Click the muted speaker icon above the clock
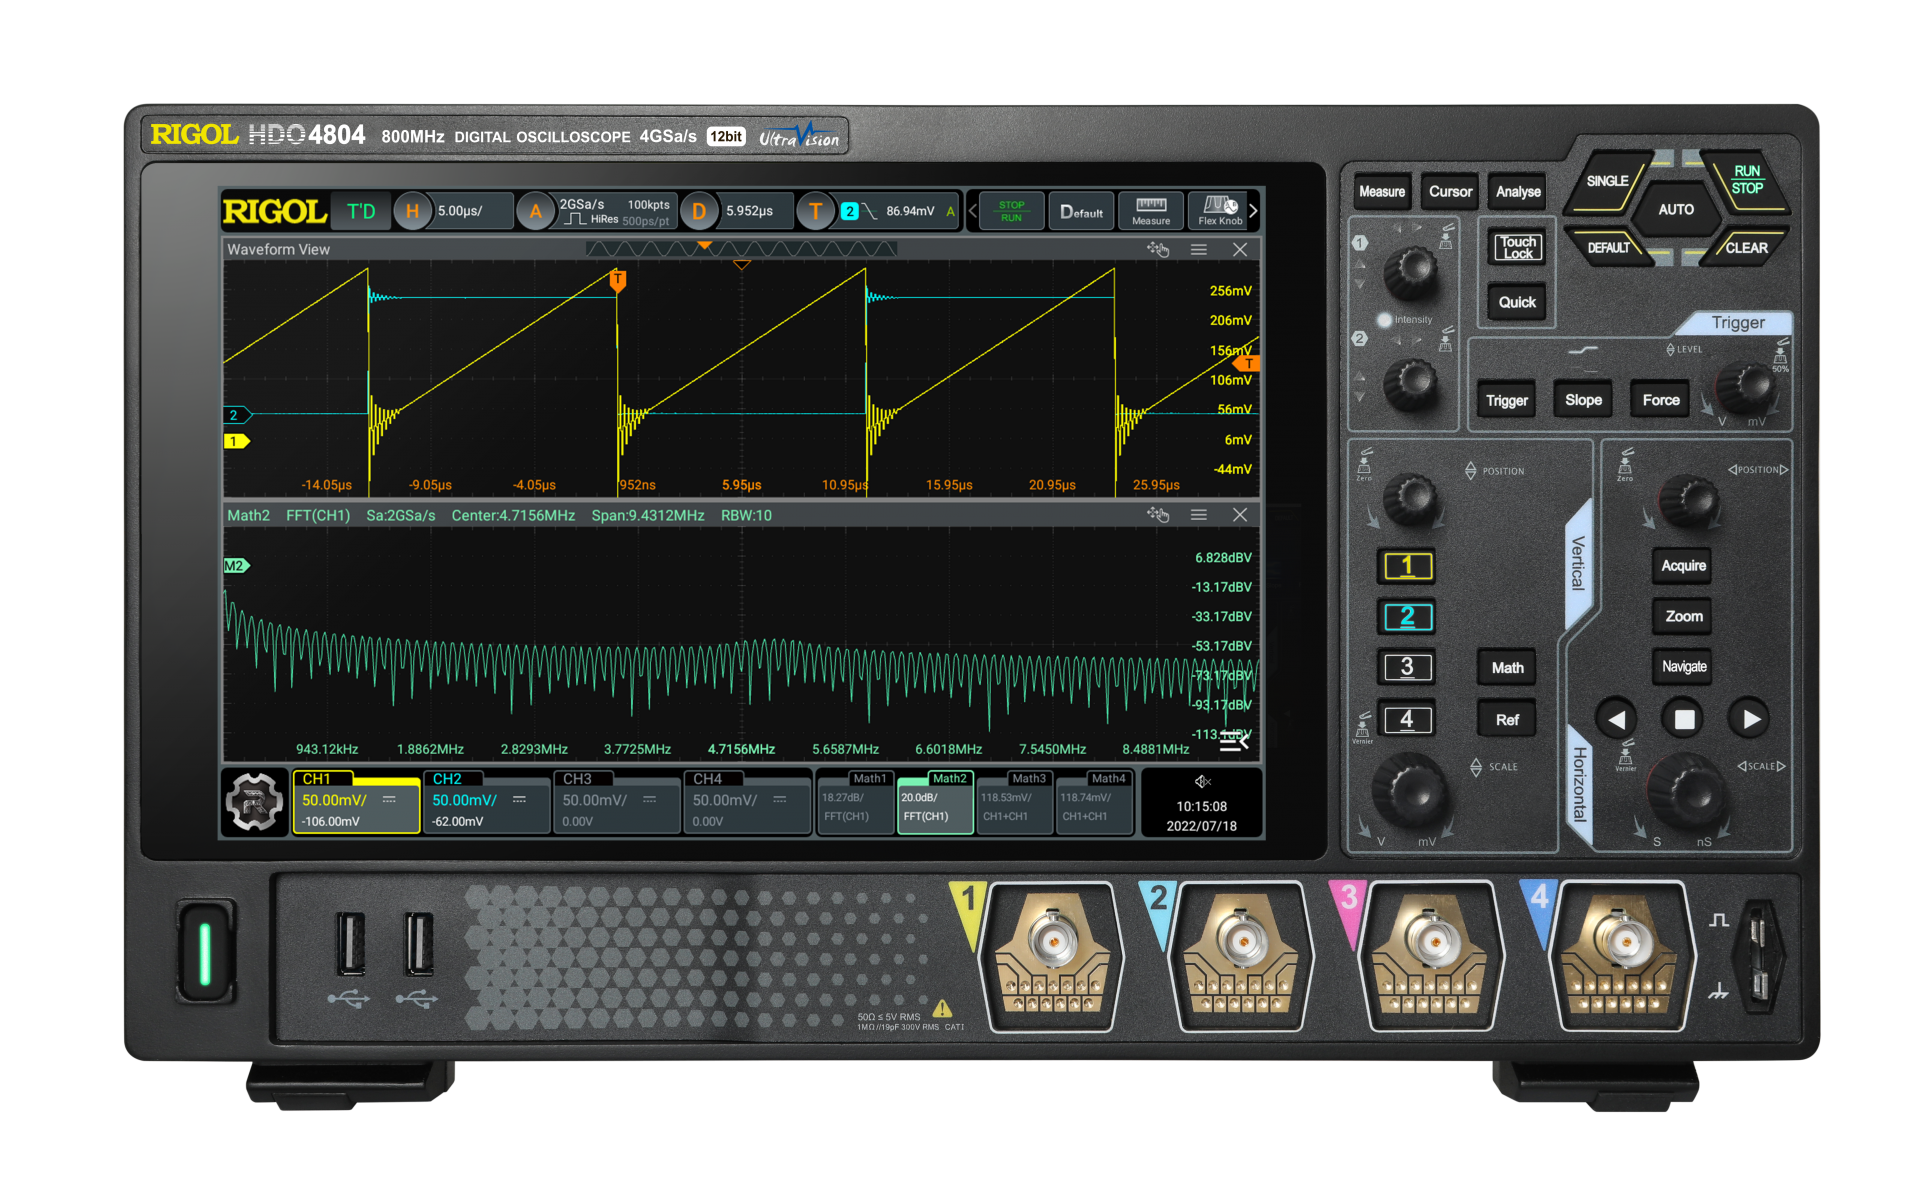Screen dimensions: 1920x1202 tap(1203, 781)
